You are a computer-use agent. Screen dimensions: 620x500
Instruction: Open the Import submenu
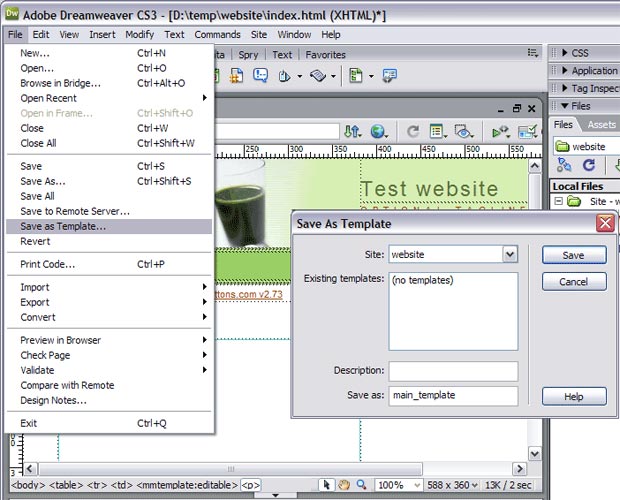coord(109,287)
